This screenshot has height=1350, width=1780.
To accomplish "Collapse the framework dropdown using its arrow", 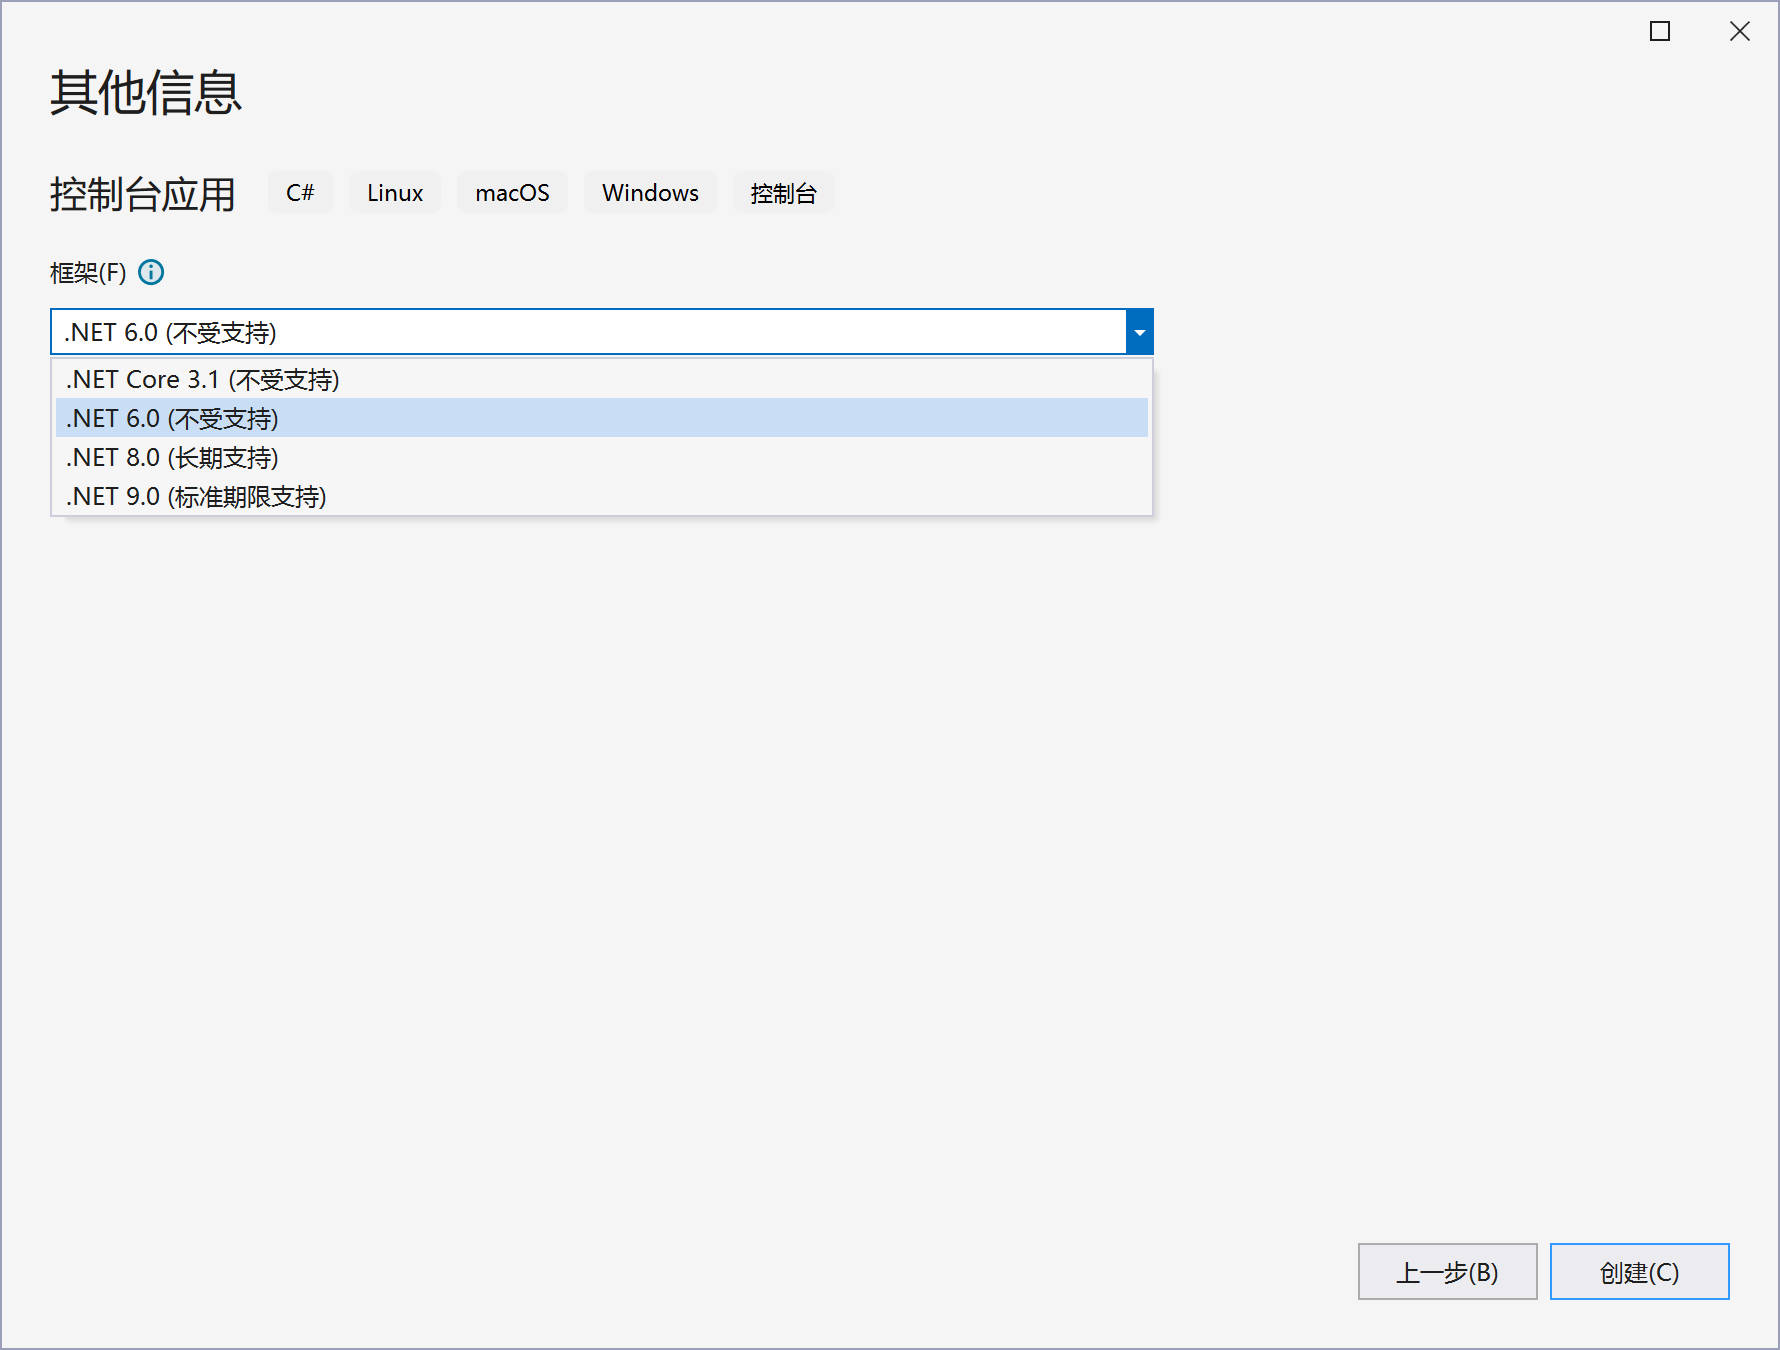I will 1139,332.
